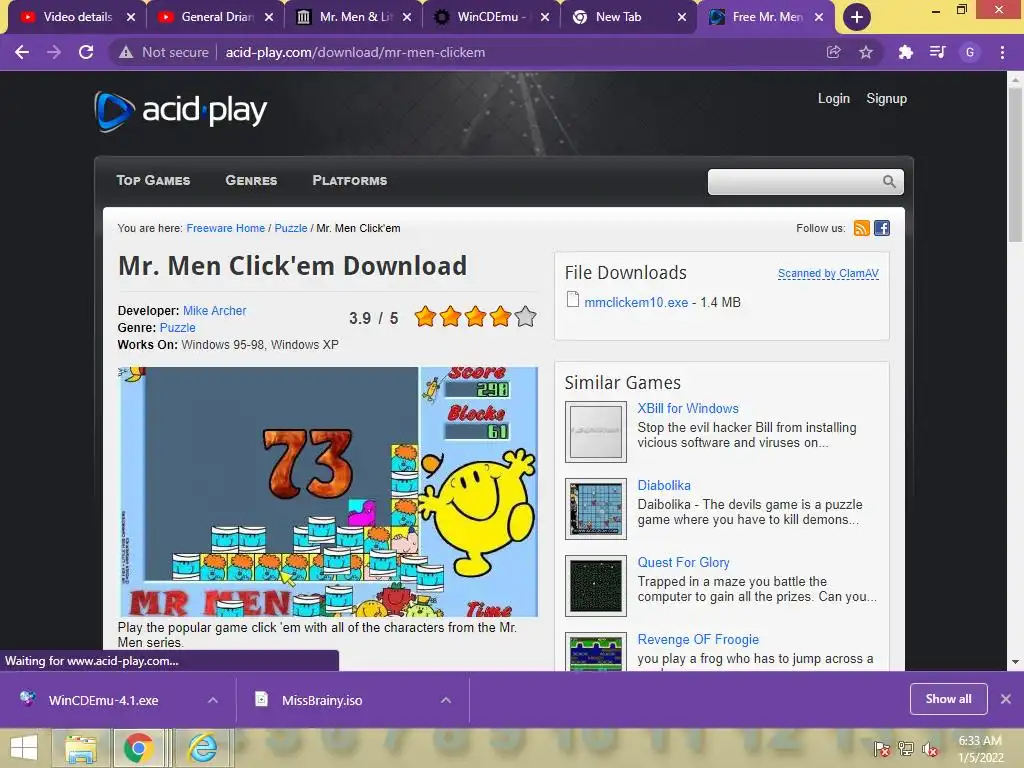Close the downloads bar
This screenshot has width=1024, height=768.
click(1006, 699)
